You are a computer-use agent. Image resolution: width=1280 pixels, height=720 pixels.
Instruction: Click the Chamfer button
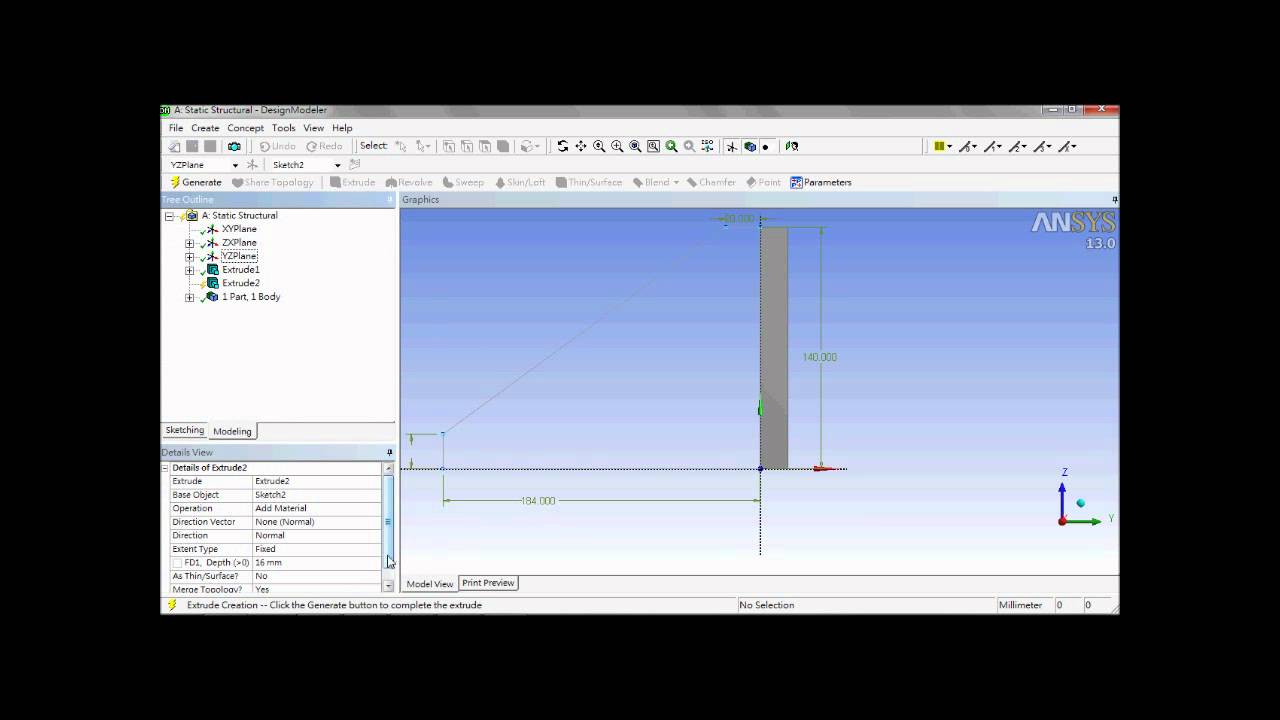711,182
